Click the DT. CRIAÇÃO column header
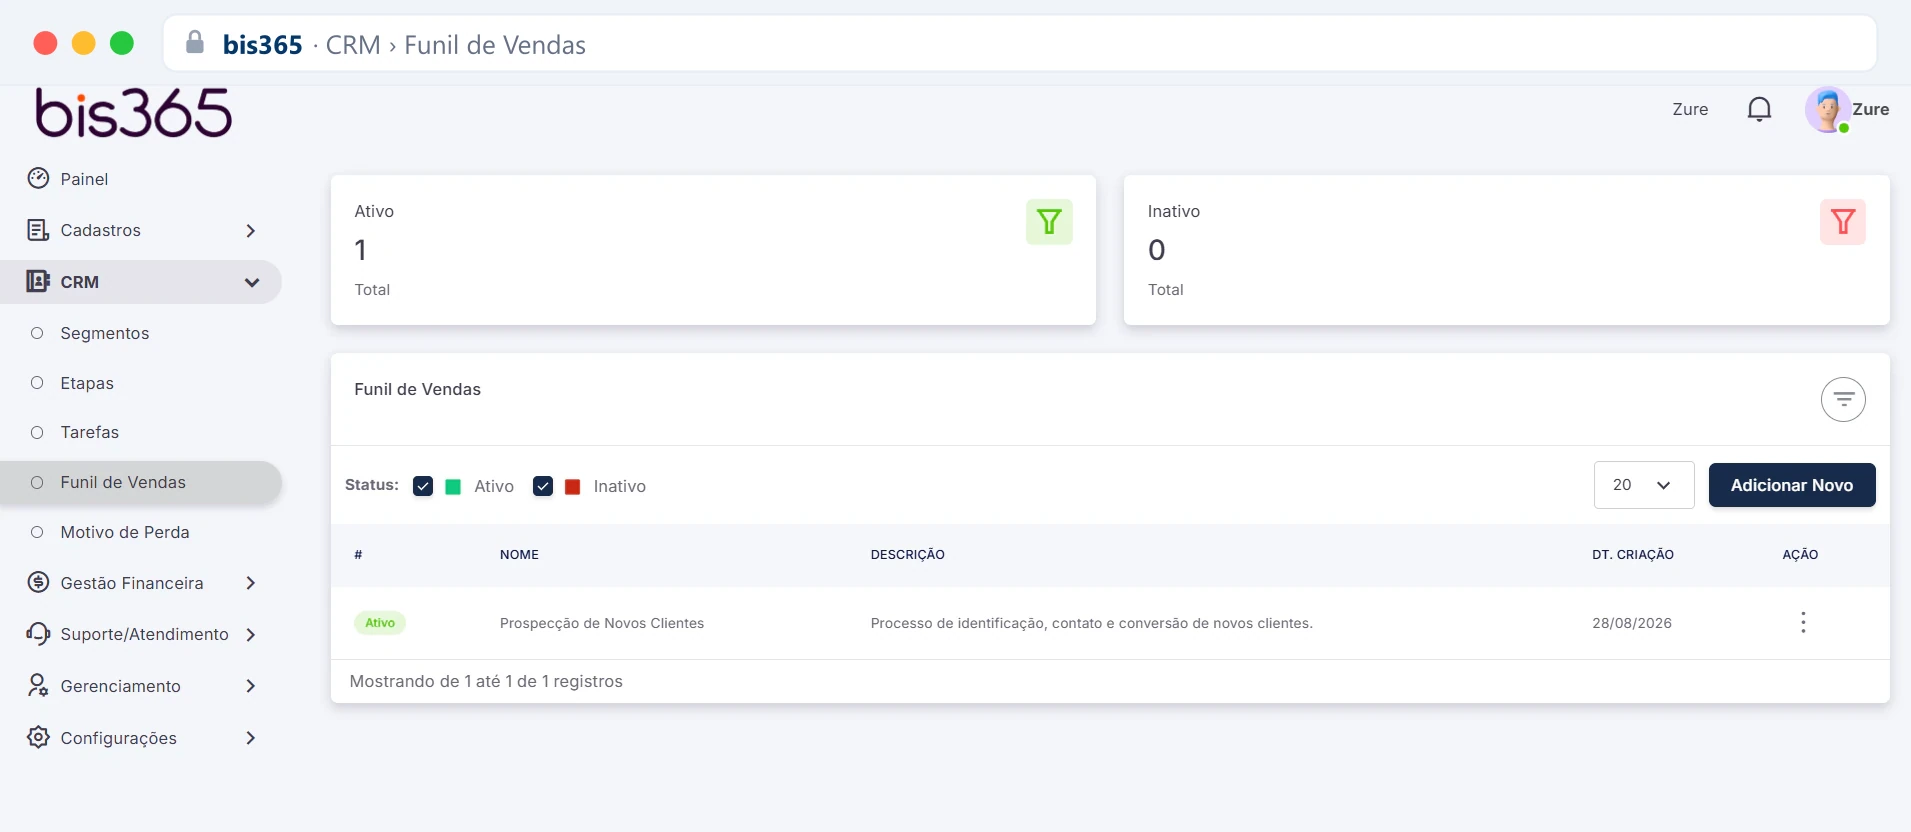This screenshot has height=832, width=1911. click(1633, 554)
